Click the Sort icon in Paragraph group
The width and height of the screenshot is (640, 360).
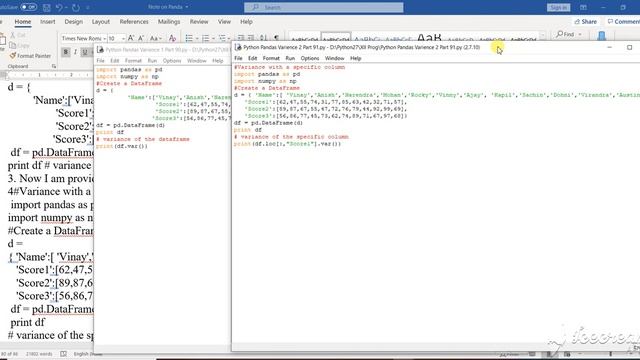click(264, 38)
